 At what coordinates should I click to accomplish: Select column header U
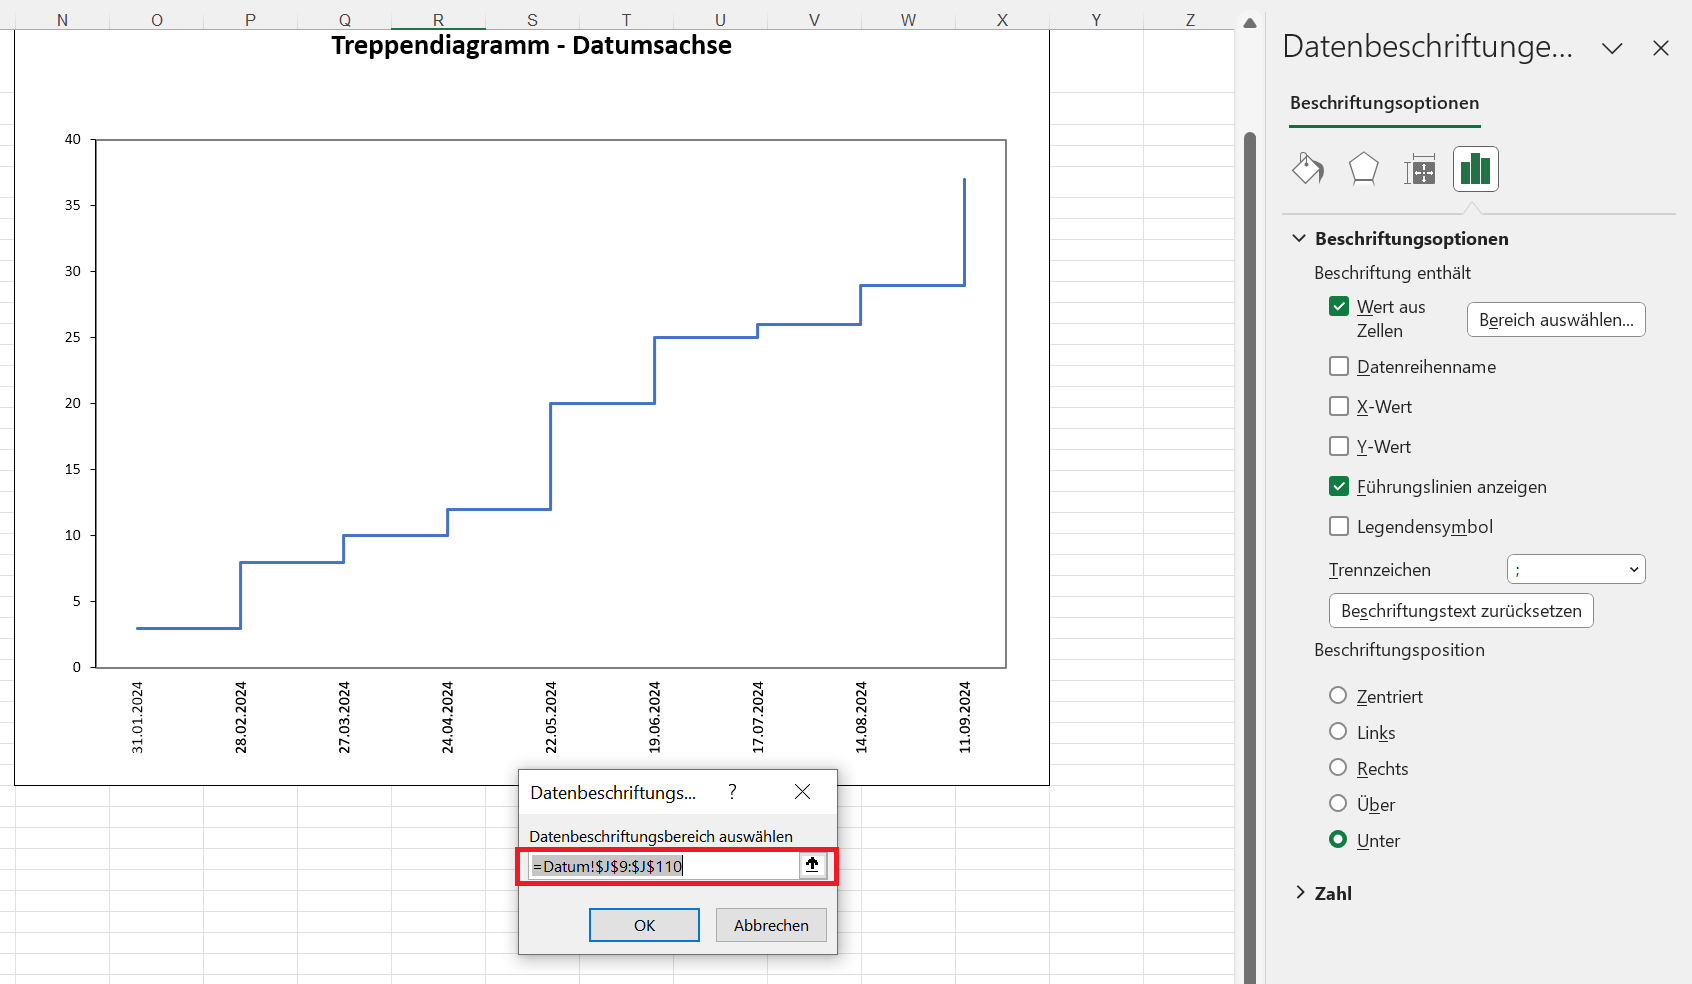tap(720, 20)
